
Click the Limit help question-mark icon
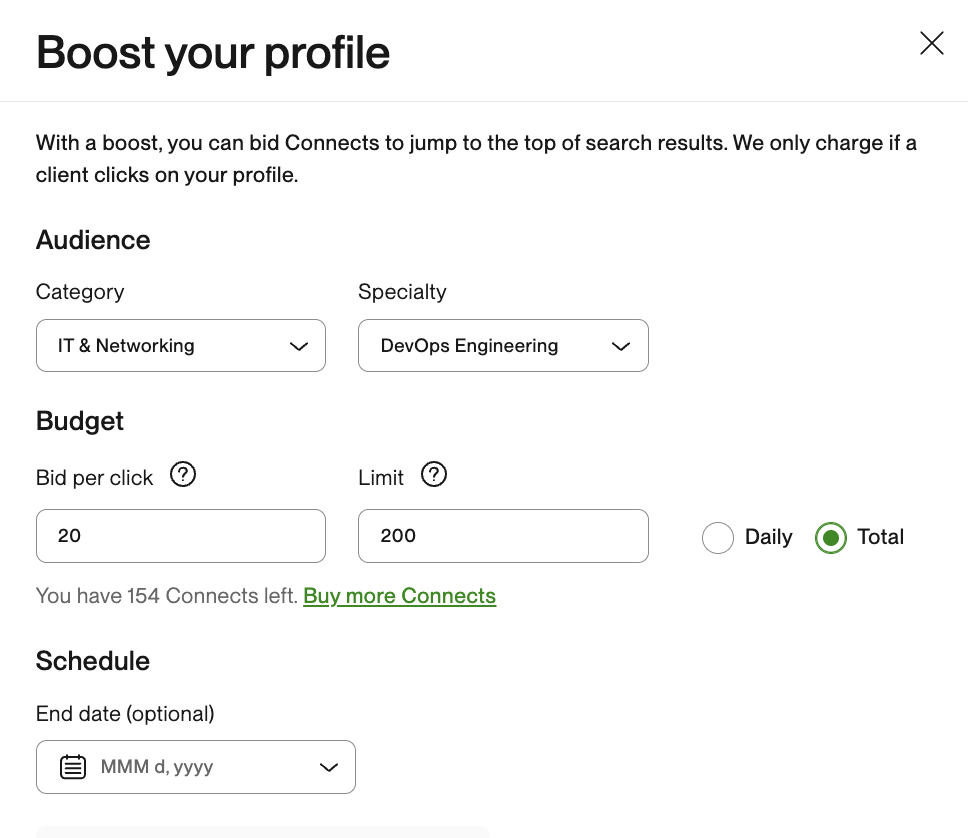pos(433,475)
